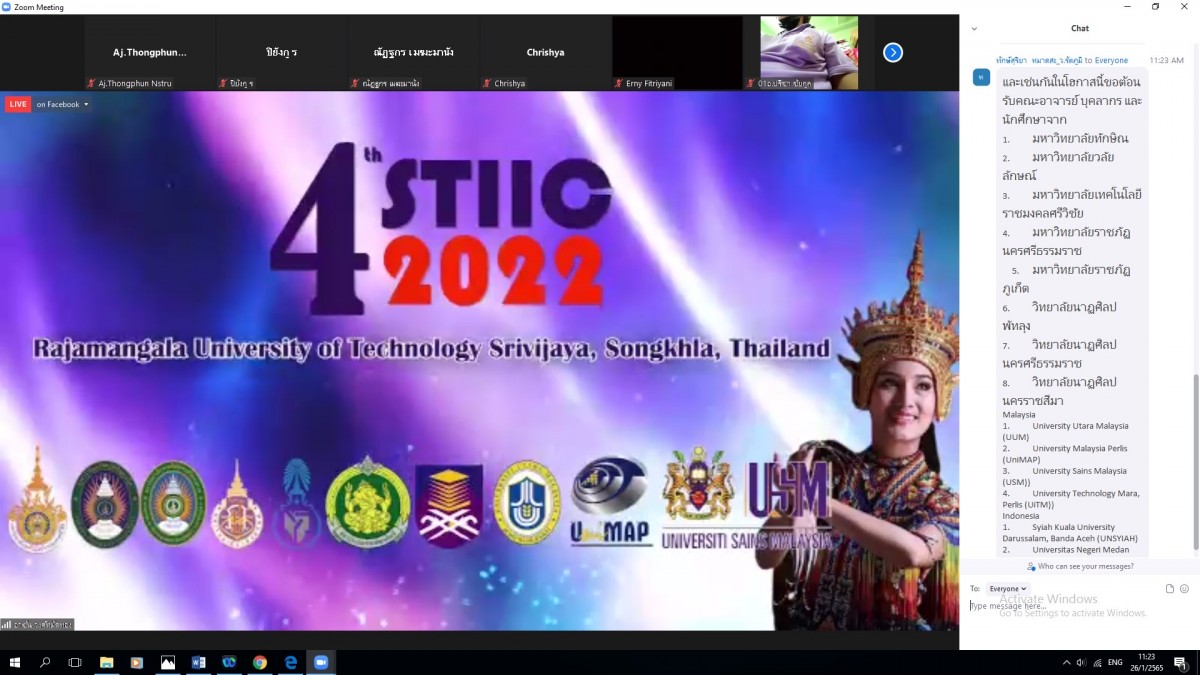Screen dimensions: 1200x675
Task: Open the clock showing 11:23
Action: pos(1146,662)
